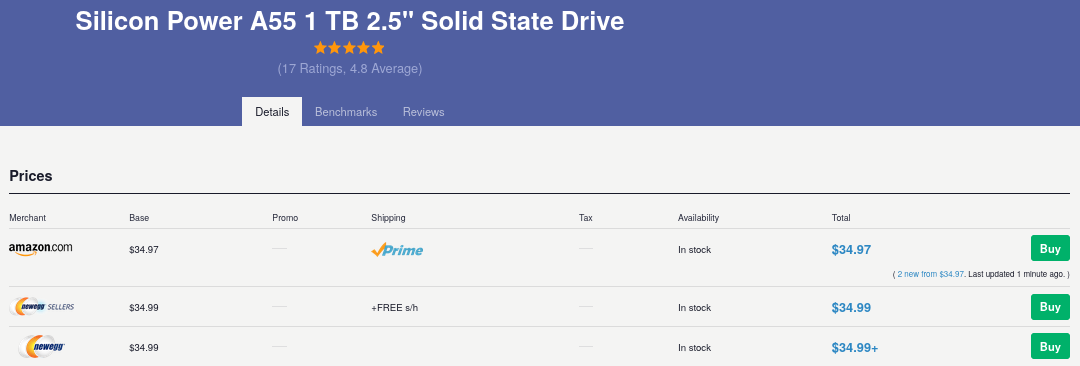
Task: Click the Shipping column header
Action: coord(388,218)
